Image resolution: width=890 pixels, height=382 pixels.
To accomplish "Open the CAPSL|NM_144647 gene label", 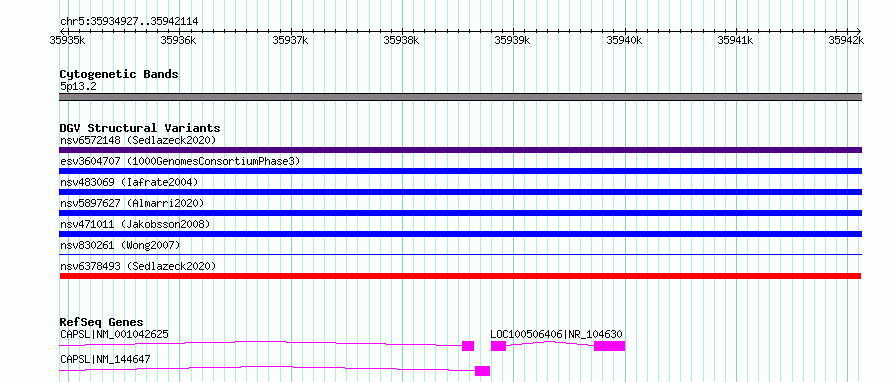I will coord(105,359).
